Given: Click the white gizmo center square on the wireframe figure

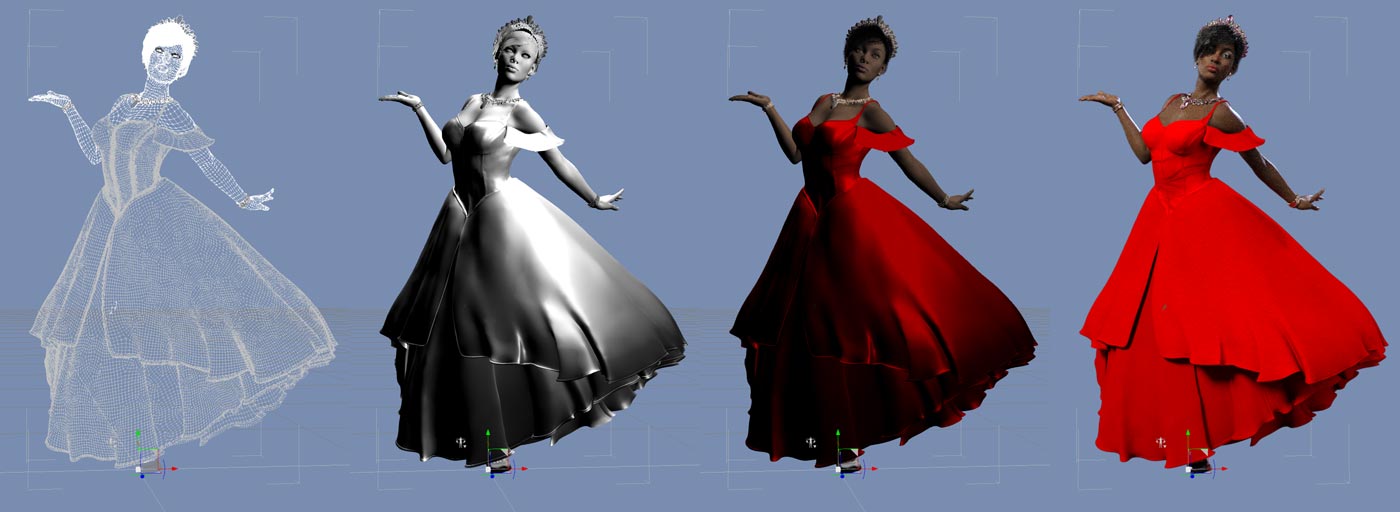Looking at the screenshot, I should click(x=138, y=467).
